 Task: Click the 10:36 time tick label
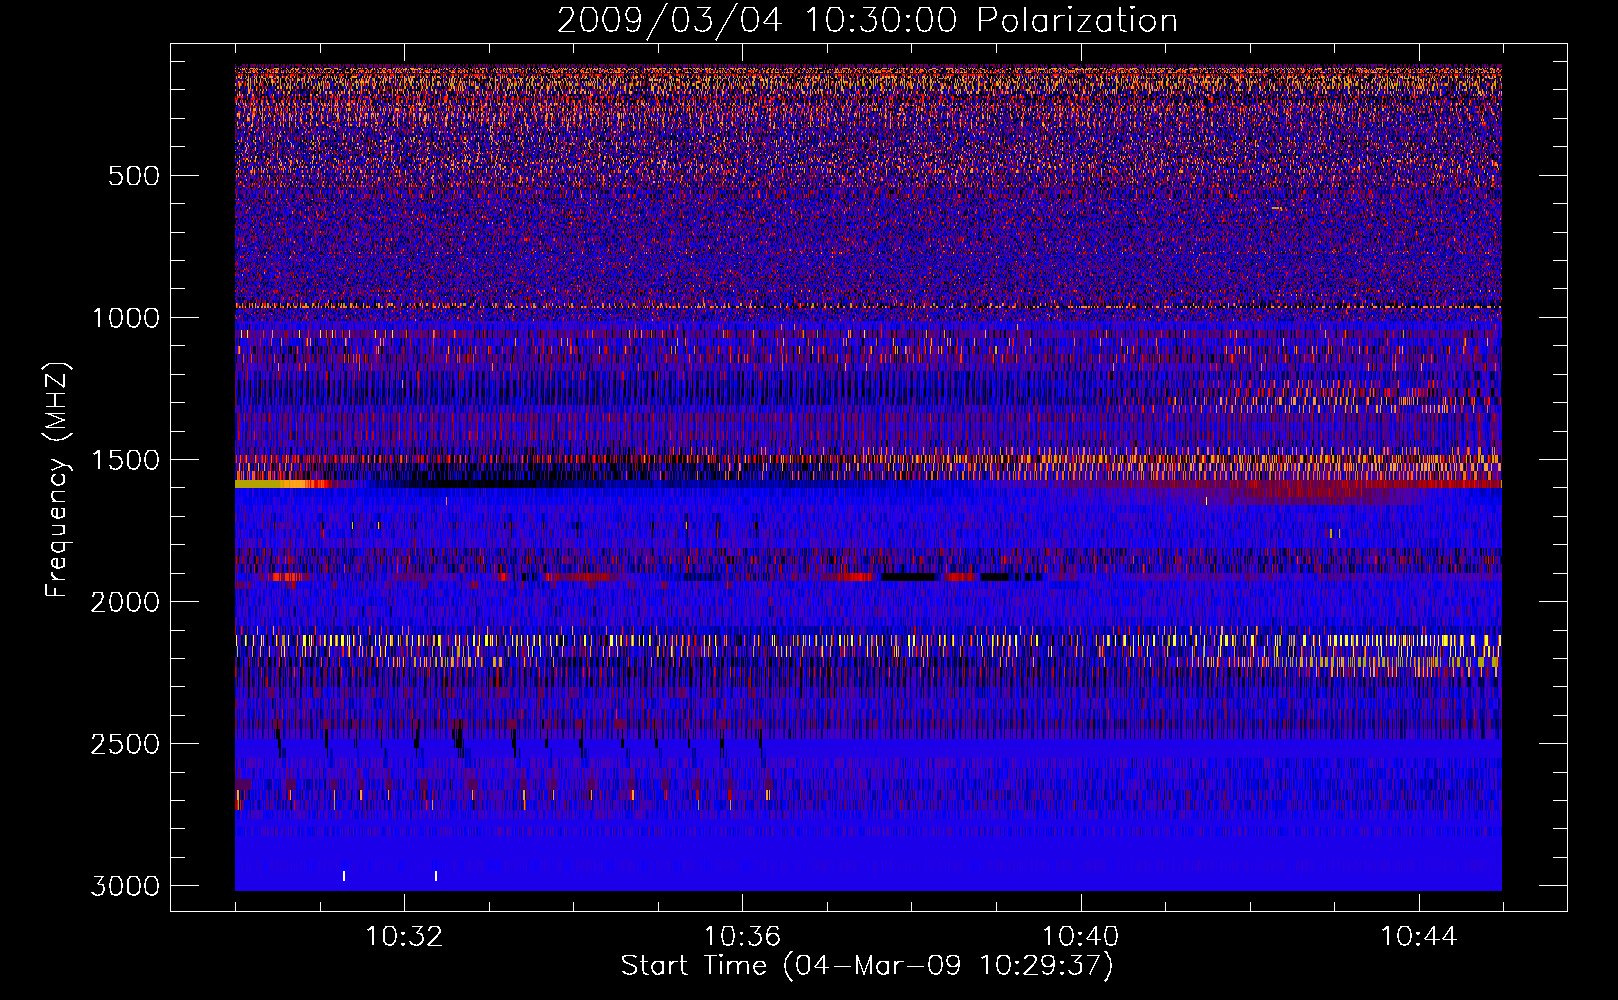pos(742,937)
